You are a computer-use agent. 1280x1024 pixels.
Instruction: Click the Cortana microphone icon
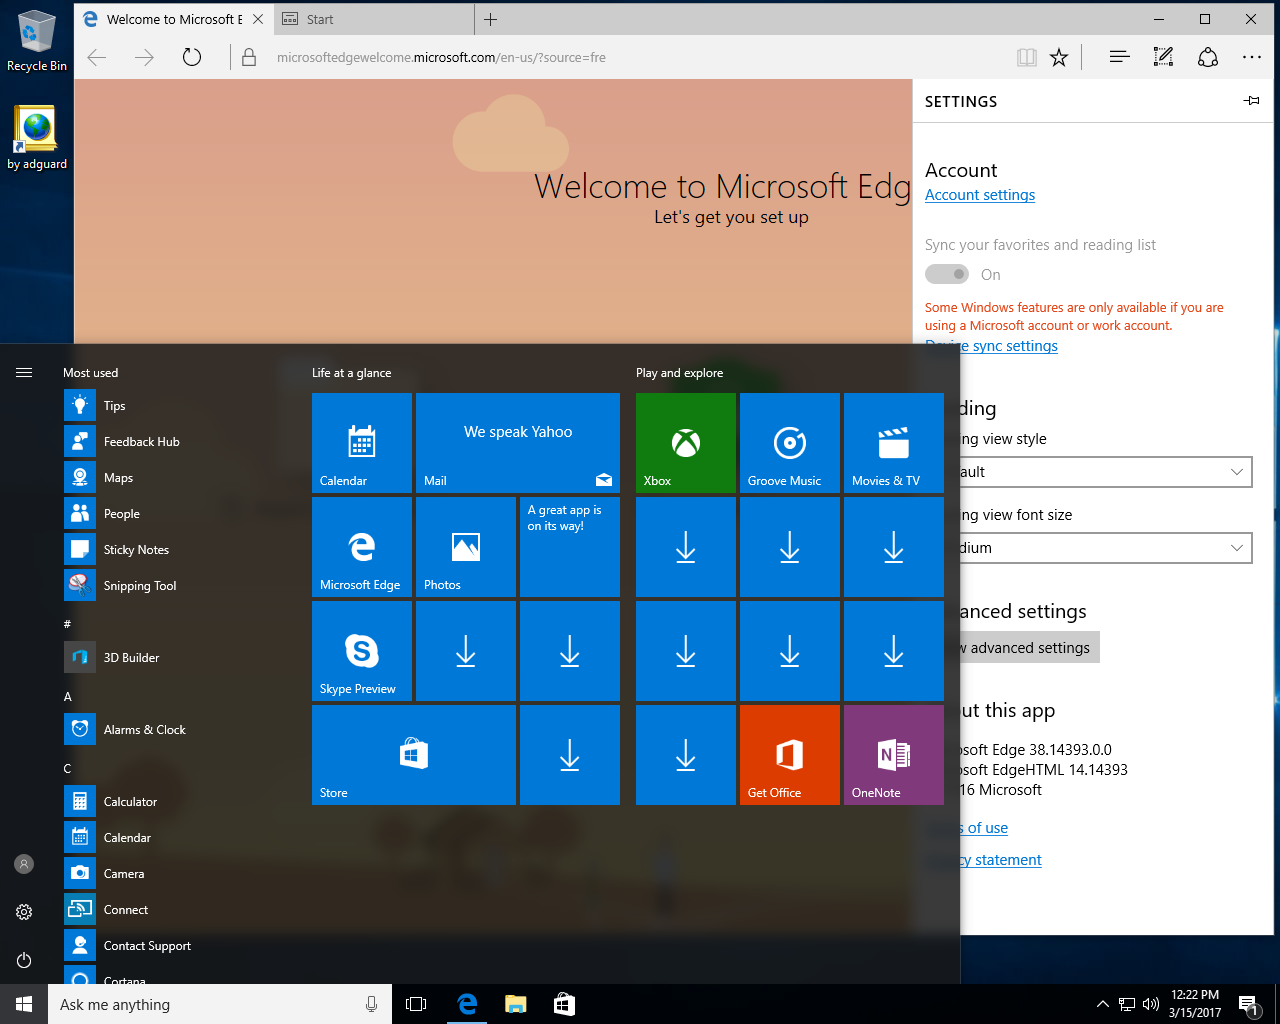371,1005
